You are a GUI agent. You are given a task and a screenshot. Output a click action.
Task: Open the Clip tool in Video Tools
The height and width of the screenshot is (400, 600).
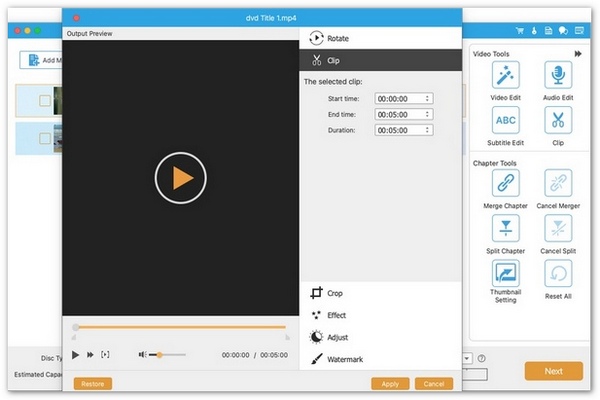coord(558,120)
